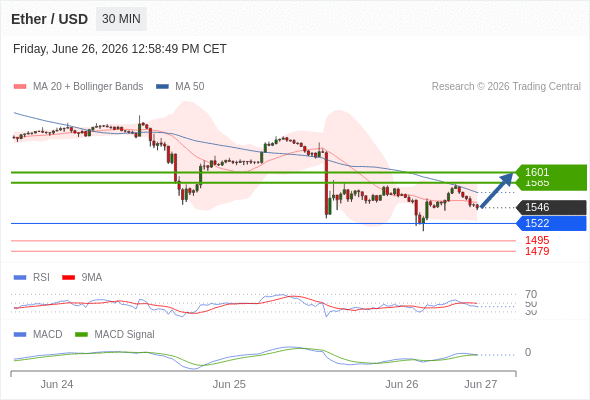Click the black 1546 current price tag
590x400 pixels.
click(x=551, y=207)
